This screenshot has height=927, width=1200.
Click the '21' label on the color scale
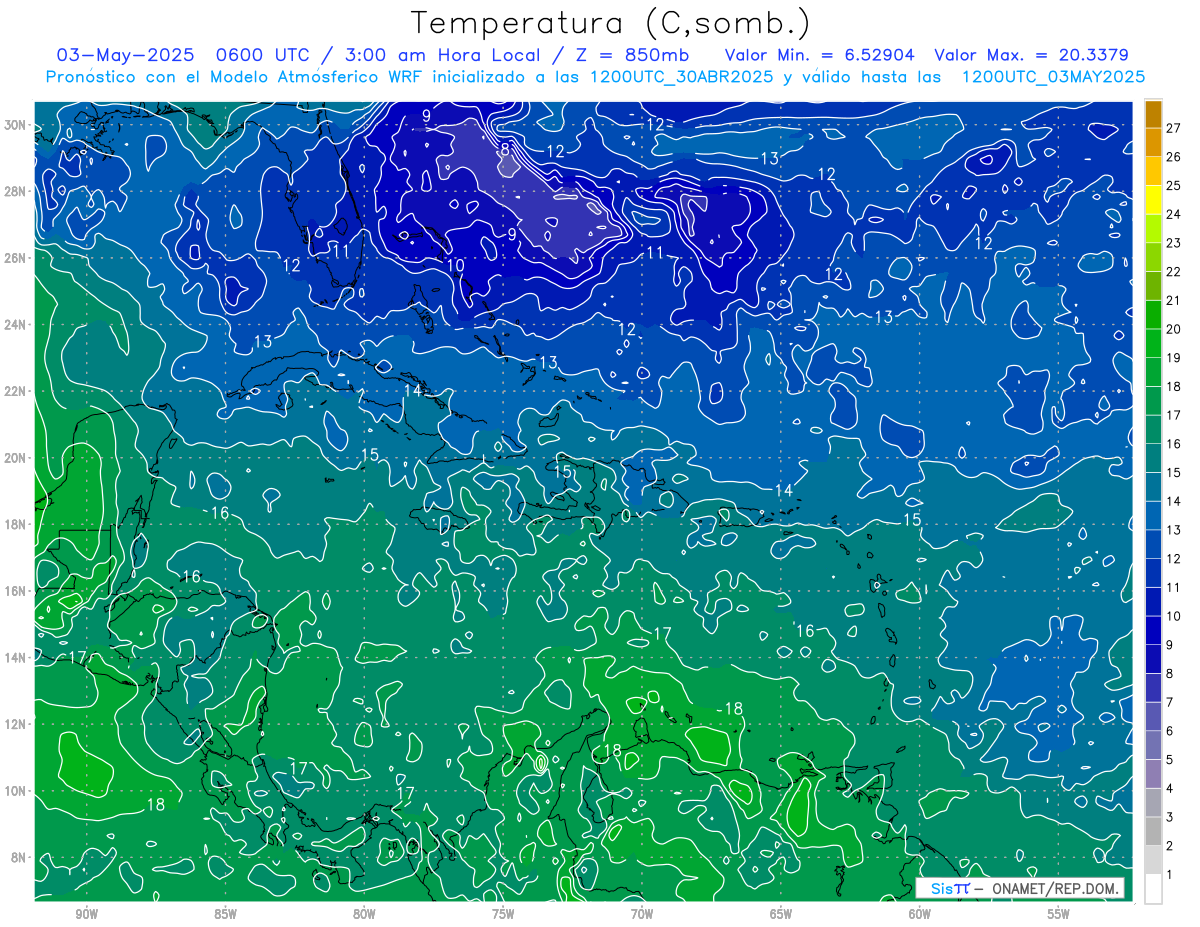tap(1174, 301)
